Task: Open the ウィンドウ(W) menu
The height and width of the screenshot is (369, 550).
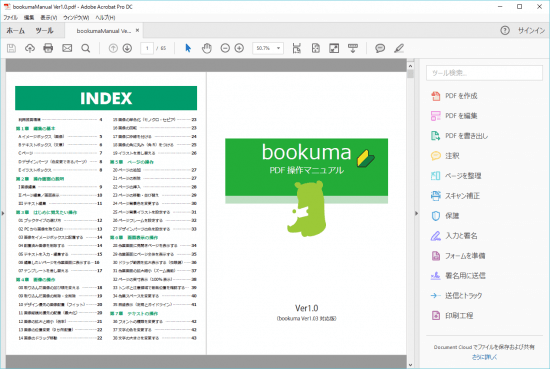Action: tap(76, 18)
